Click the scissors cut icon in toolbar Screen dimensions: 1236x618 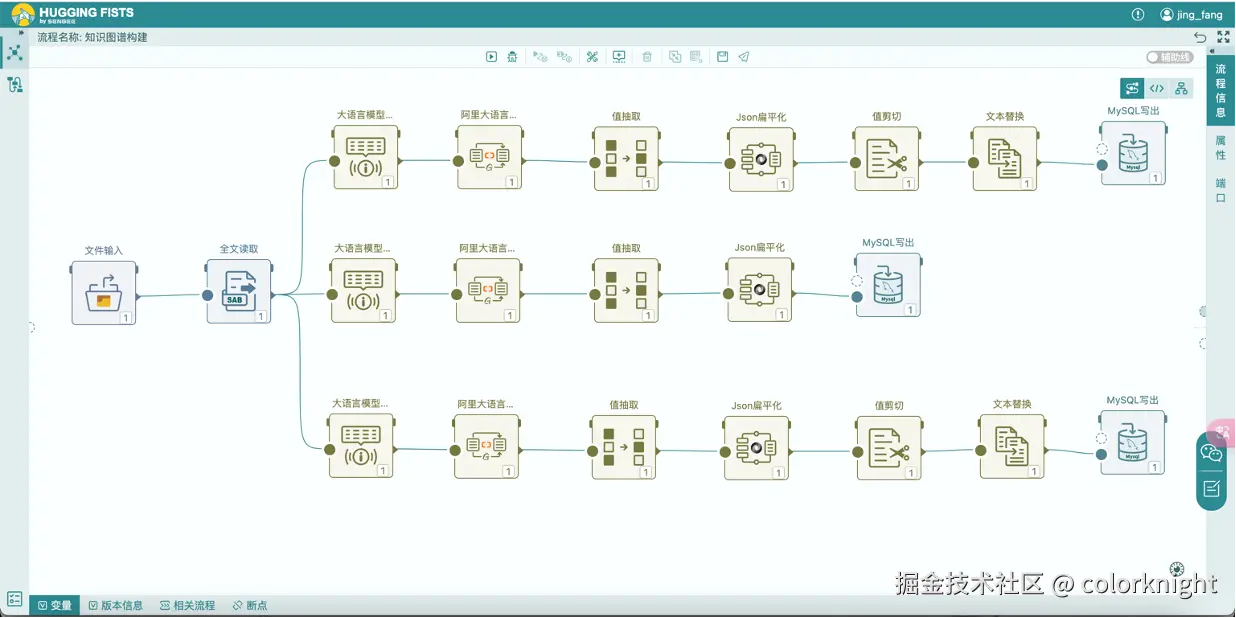point(592,57)
